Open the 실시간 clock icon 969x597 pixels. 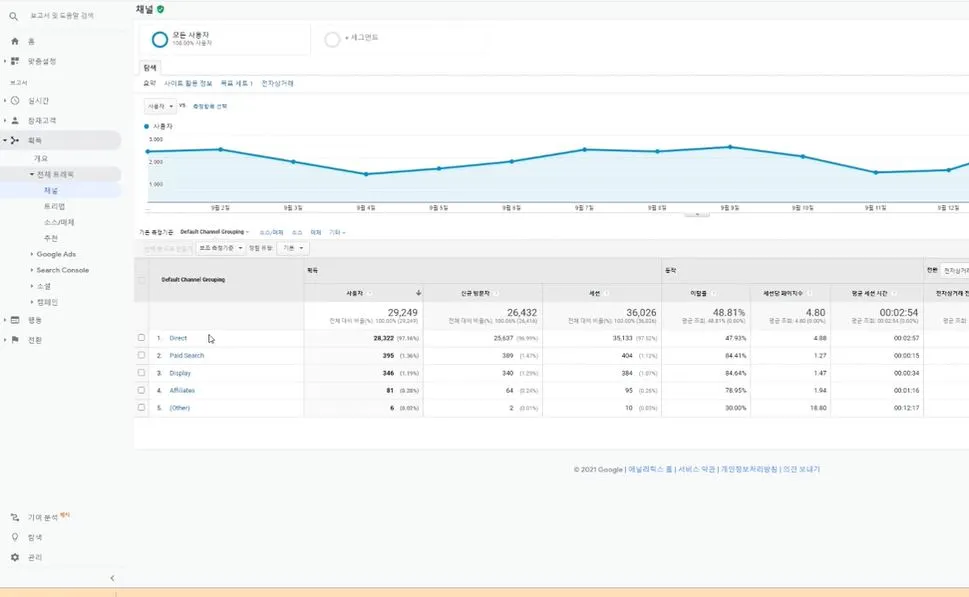click(x=15, y=101)
